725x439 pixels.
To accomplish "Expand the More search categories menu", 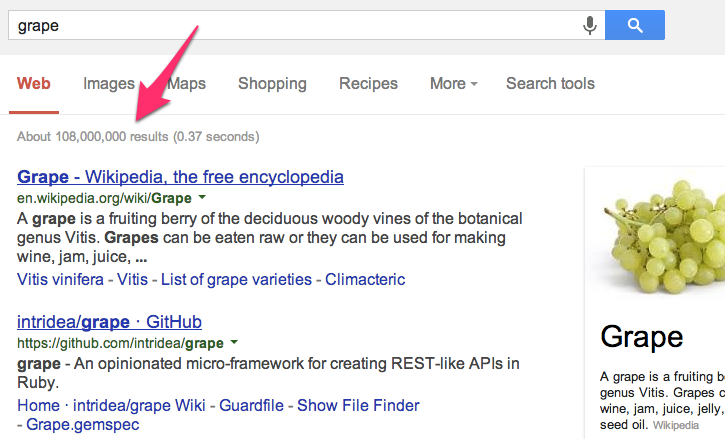I will 454,84.
